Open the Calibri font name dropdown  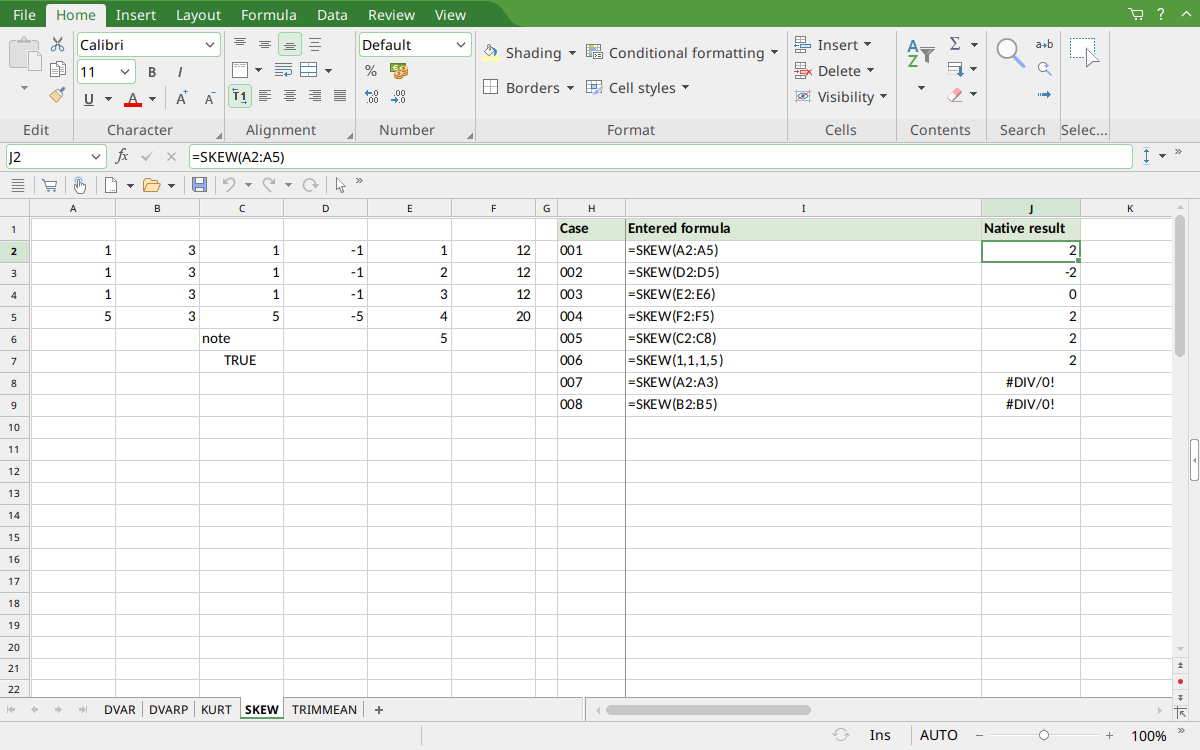click(x=209, y=45)
